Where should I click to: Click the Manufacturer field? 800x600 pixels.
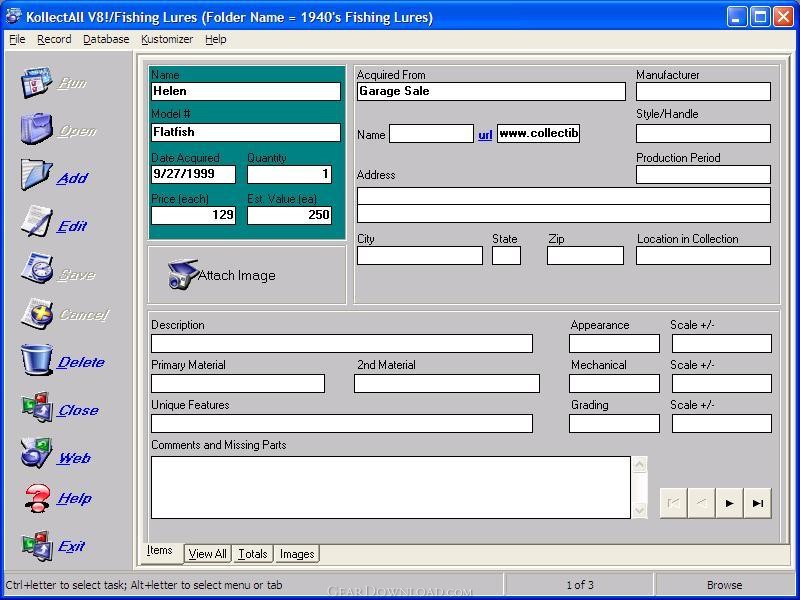(x=703, y=91)
